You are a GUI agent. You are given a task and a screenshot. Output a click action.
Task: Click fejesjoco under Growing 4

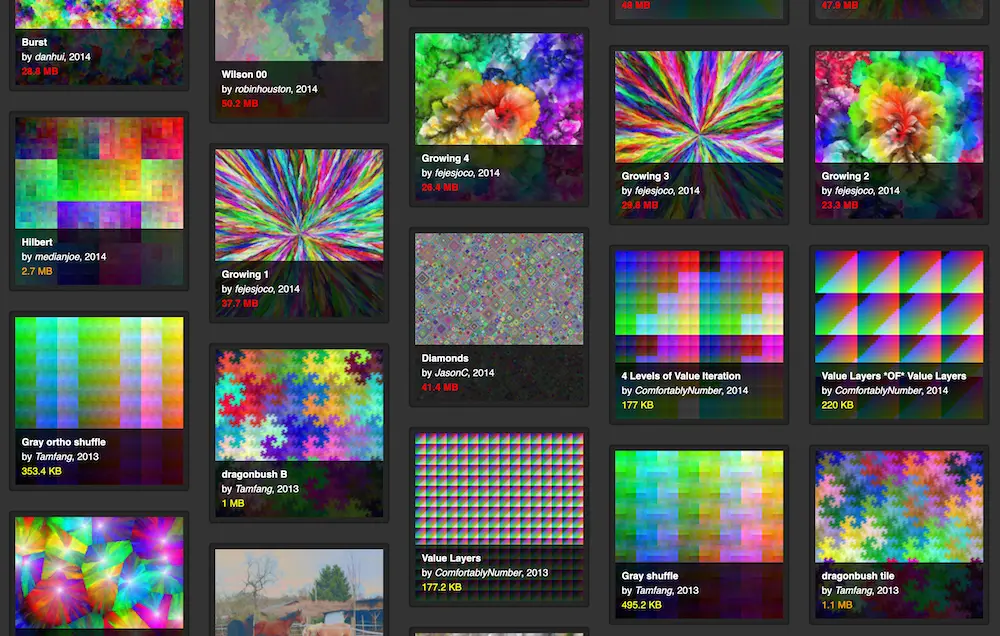click(454, 173)
